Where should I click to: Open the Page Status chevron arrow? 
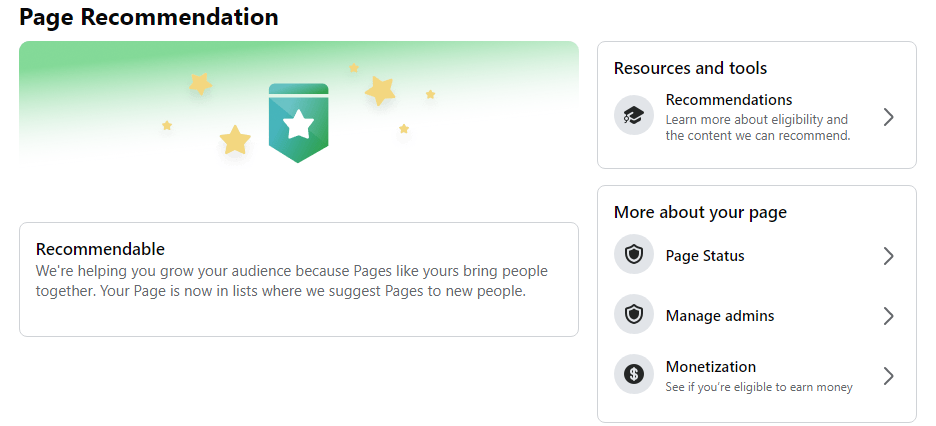pyautogui.click(x=888, y=256)
